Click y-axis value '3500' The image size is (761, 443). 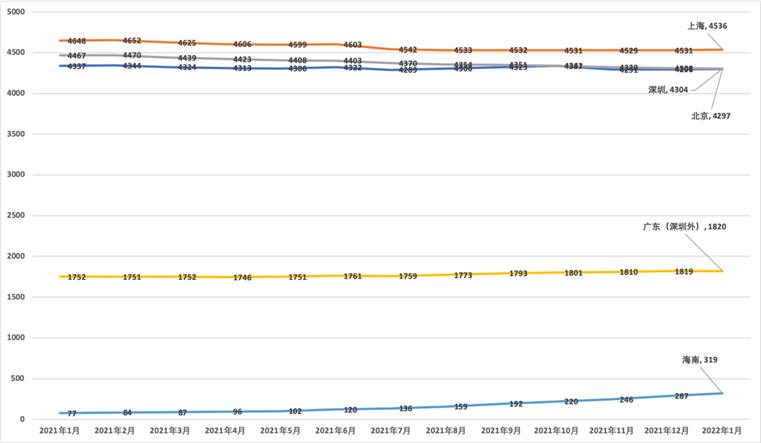(x=16, y=134)
